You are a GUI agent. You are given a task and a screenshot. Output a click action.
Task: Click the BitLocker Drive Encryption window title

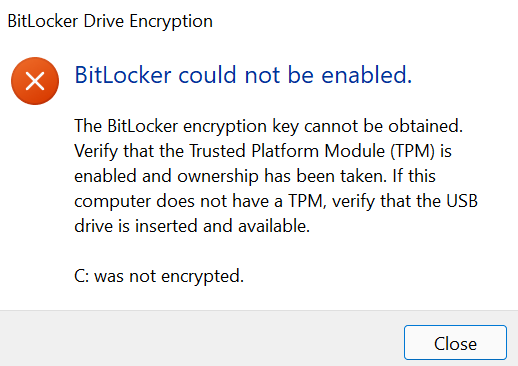pos(110,22)
